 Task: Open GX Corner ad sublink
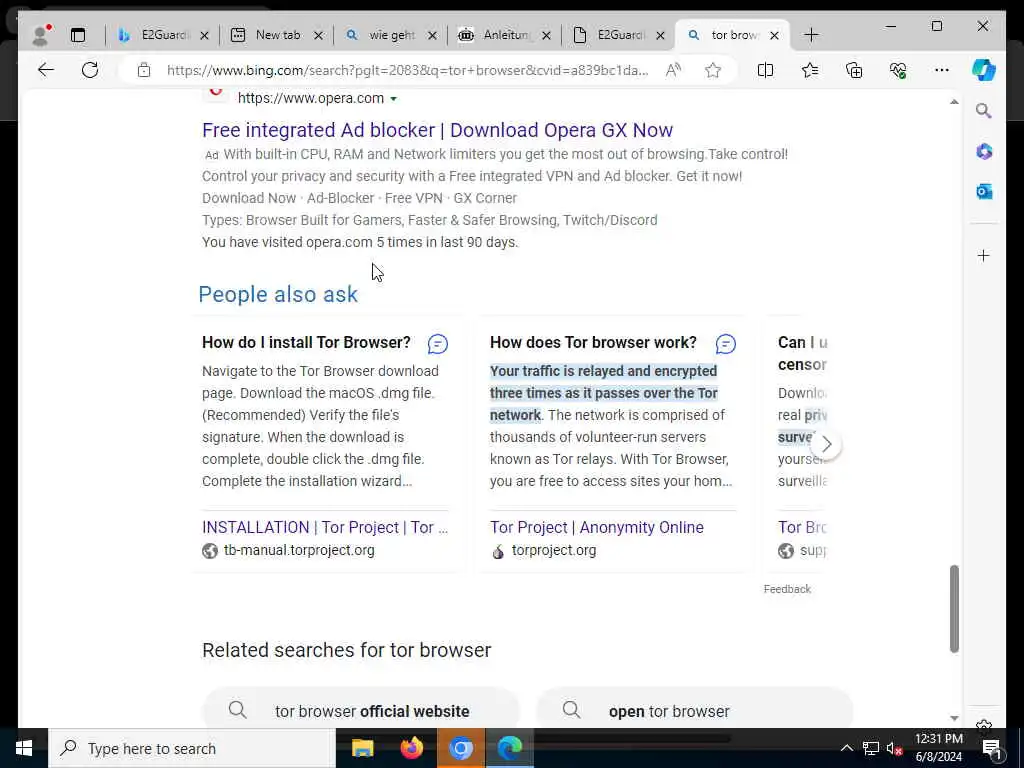coord(485,198)
